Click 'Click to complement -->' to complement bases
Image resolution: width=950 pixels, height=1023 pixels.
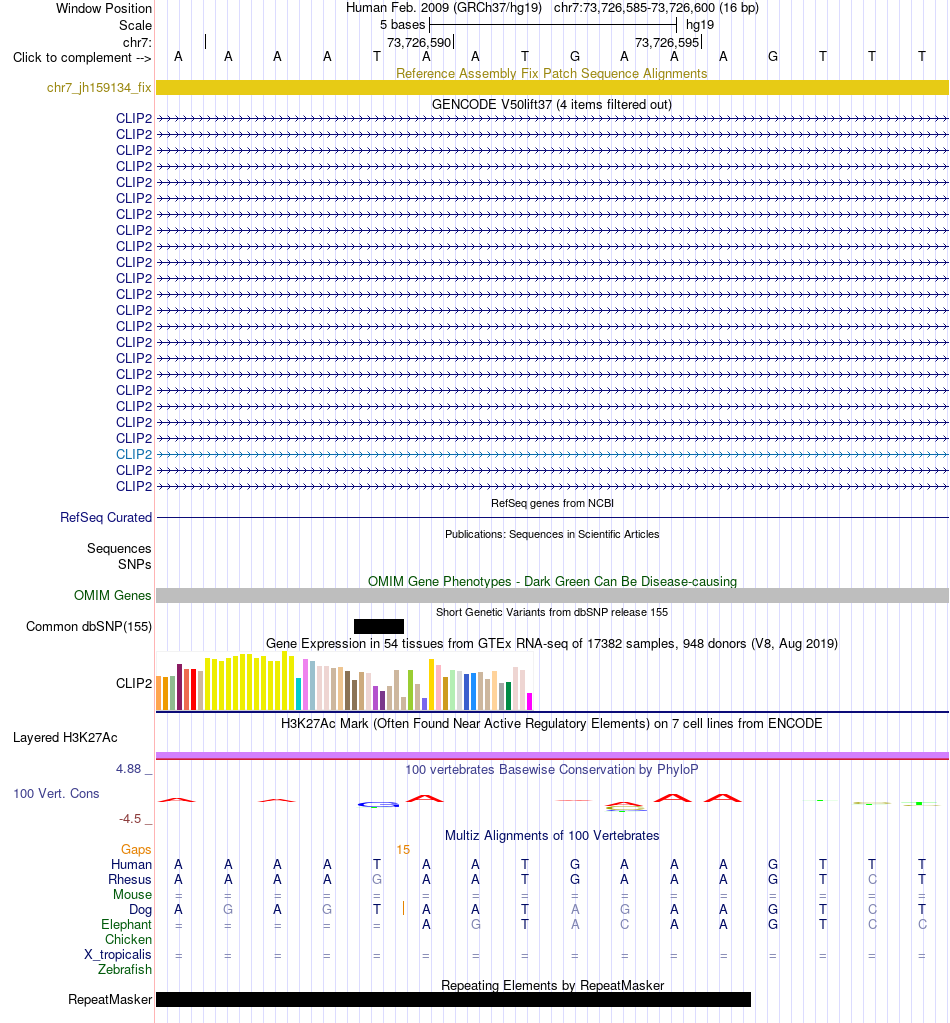82,57
